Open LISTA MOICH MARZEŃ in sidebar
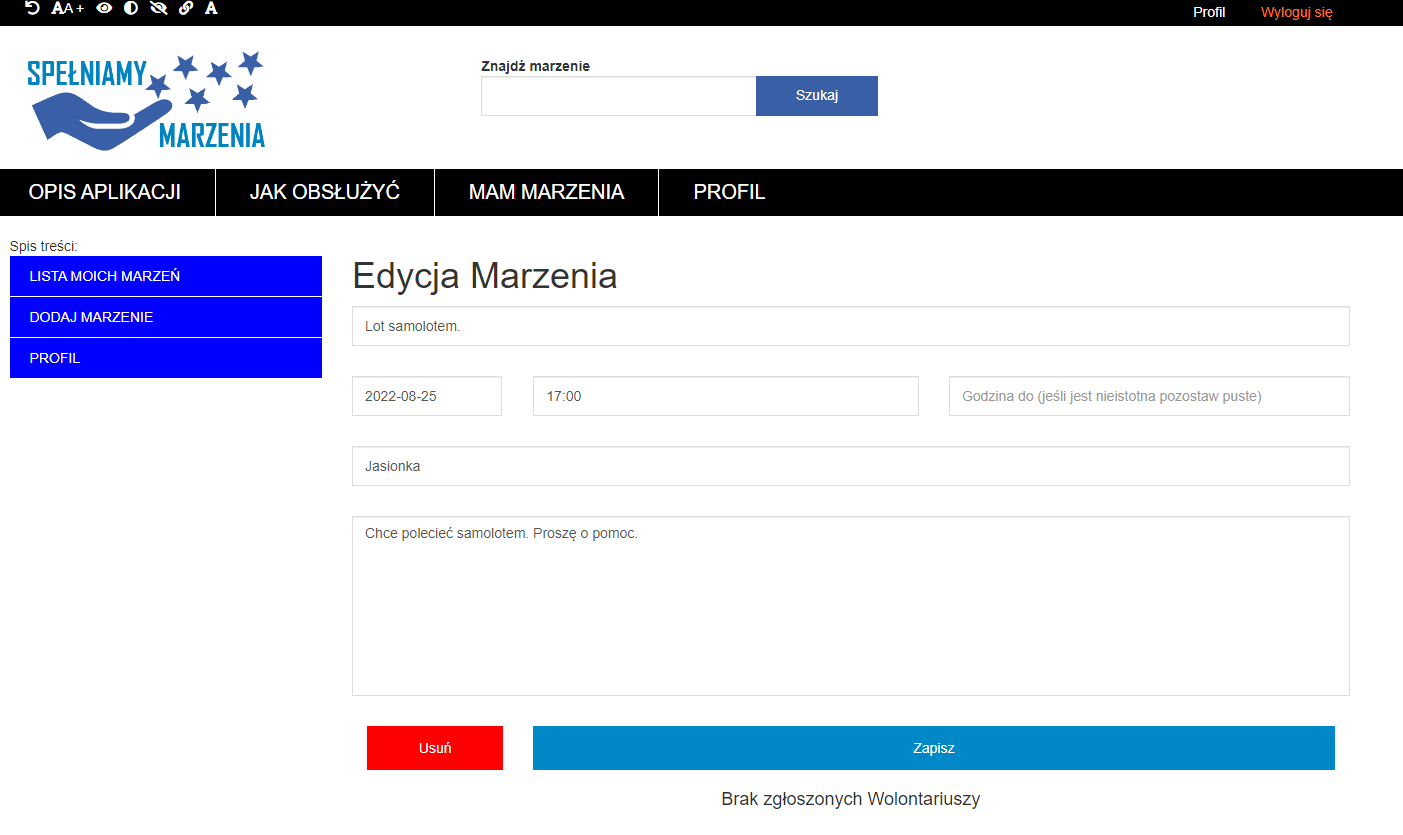Screen dimensions: 1403x835 pos(166,276)
